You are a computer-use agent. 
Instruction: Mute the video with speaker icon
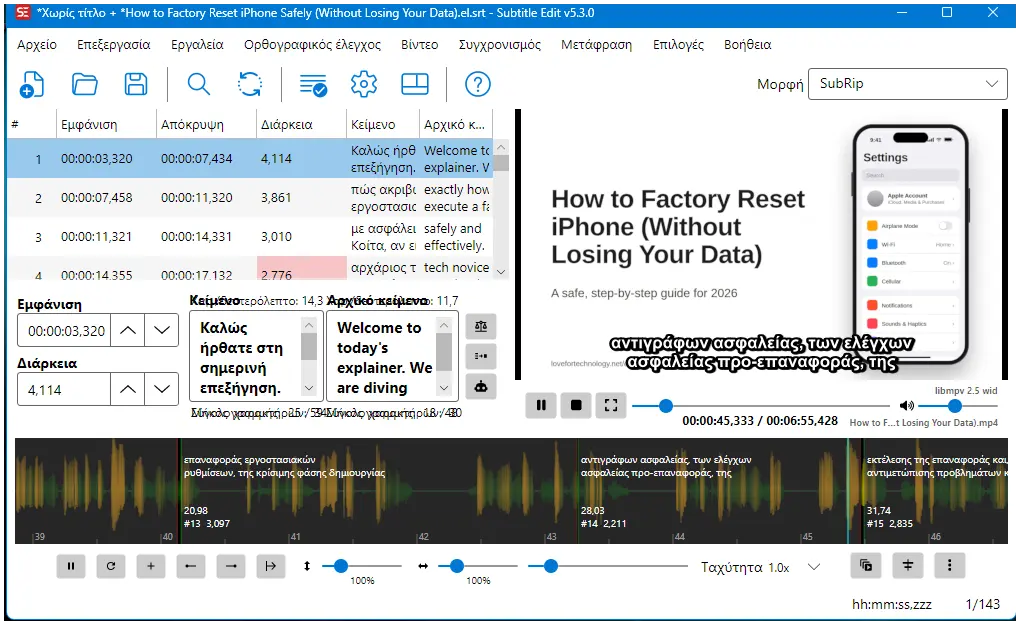pos(906,406)
